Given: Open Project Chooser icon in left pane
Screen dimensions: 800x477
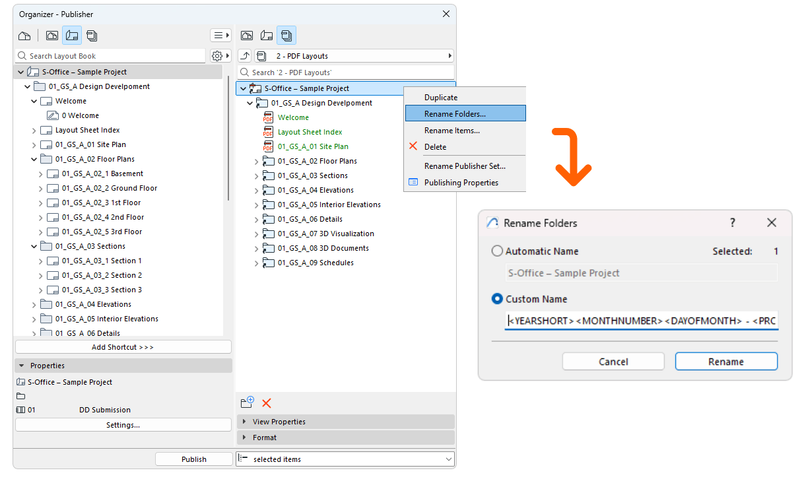Looking at the screenshot, I should [x=24, y=36].
